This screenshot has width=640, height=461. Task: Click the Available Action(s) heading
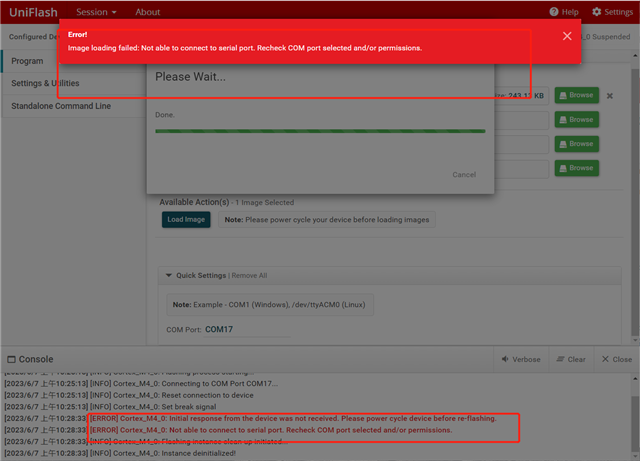point(194,202)
